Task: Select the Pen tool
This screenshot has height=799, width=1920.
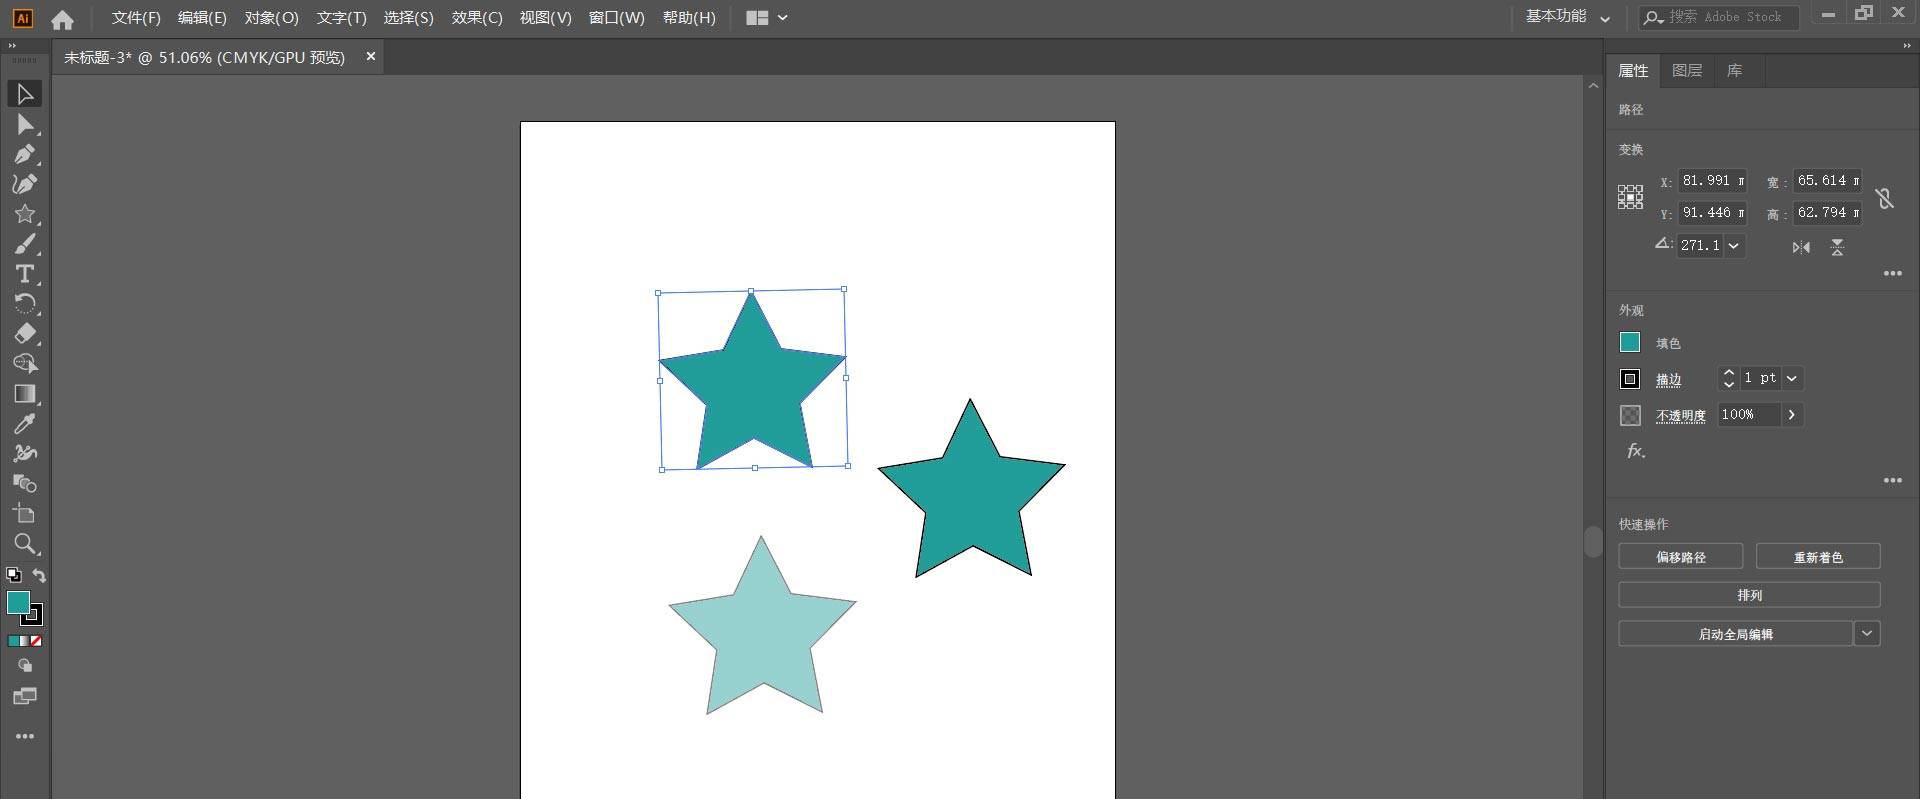Action: pos(25,154)
